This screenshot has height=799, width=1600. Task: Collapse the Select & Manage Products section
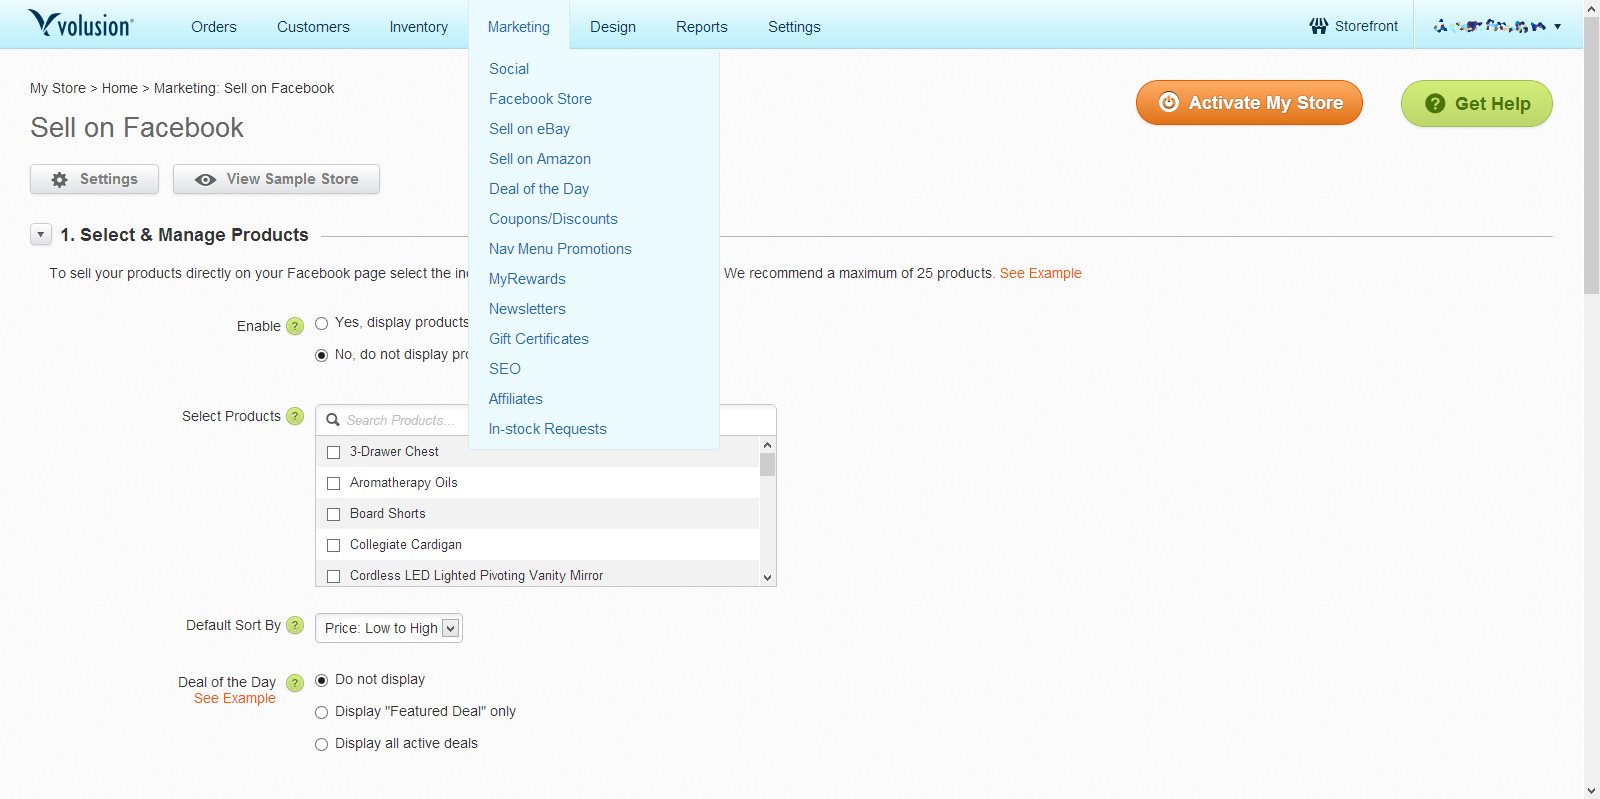pyautogui.click(x=41, y=235)
